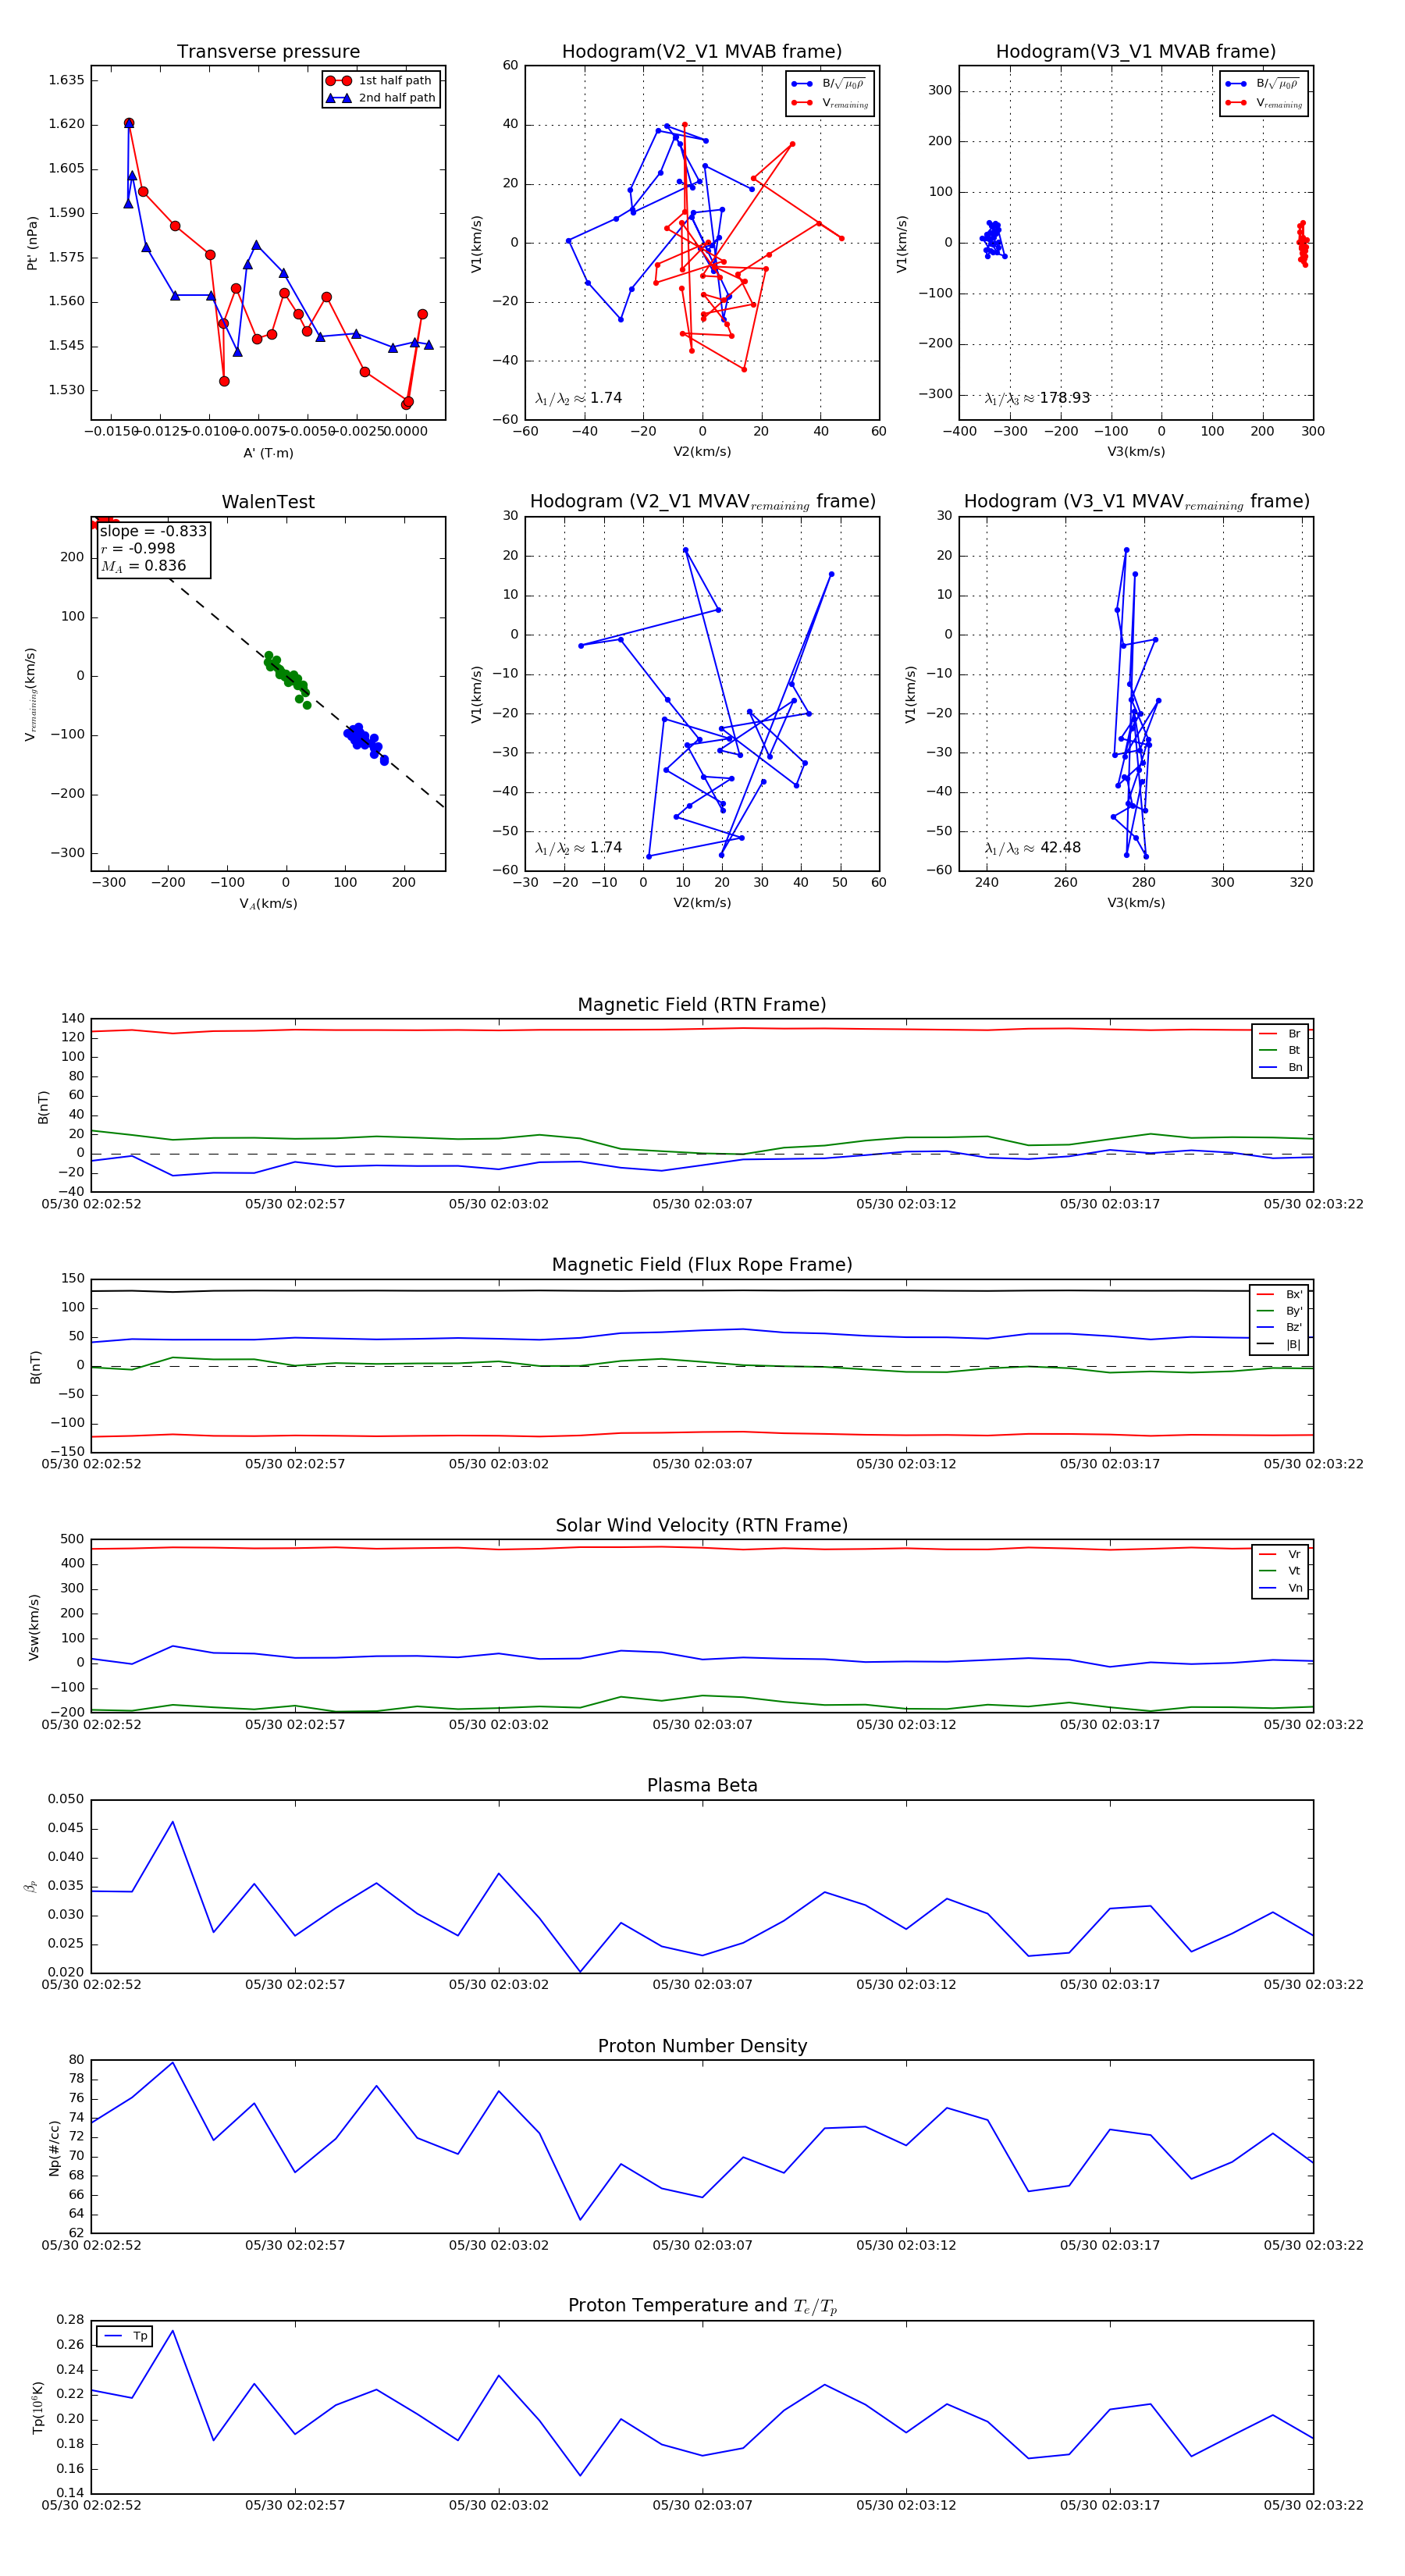Viewport: 1405px width, 2576px height.
Task: Click the λ1/λ3 ≈ 42.48 eigenvalue ratio
Action: point(1032,848)
